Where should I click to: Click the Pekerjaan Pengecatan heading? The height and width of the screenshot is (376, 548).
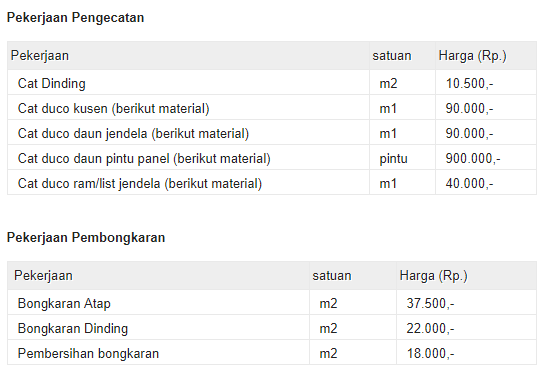pos(75,17)
